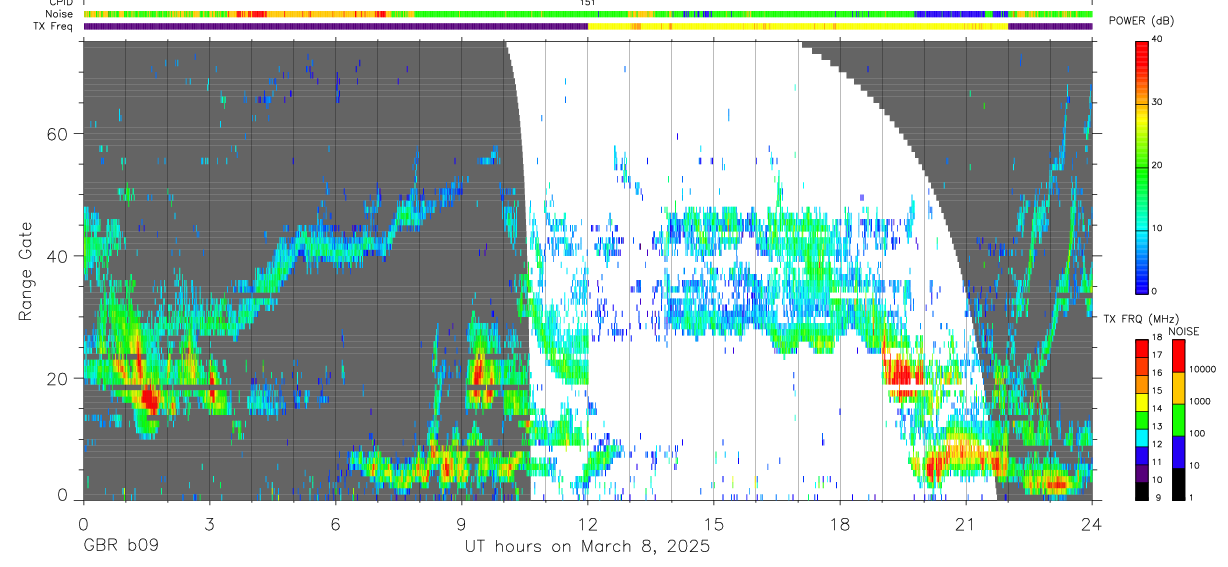This screenshot has width=1228, height=567.
Task: Click the 'TX Freq' strip label at top
Action: pyautogui.click(x=54, y=26)
